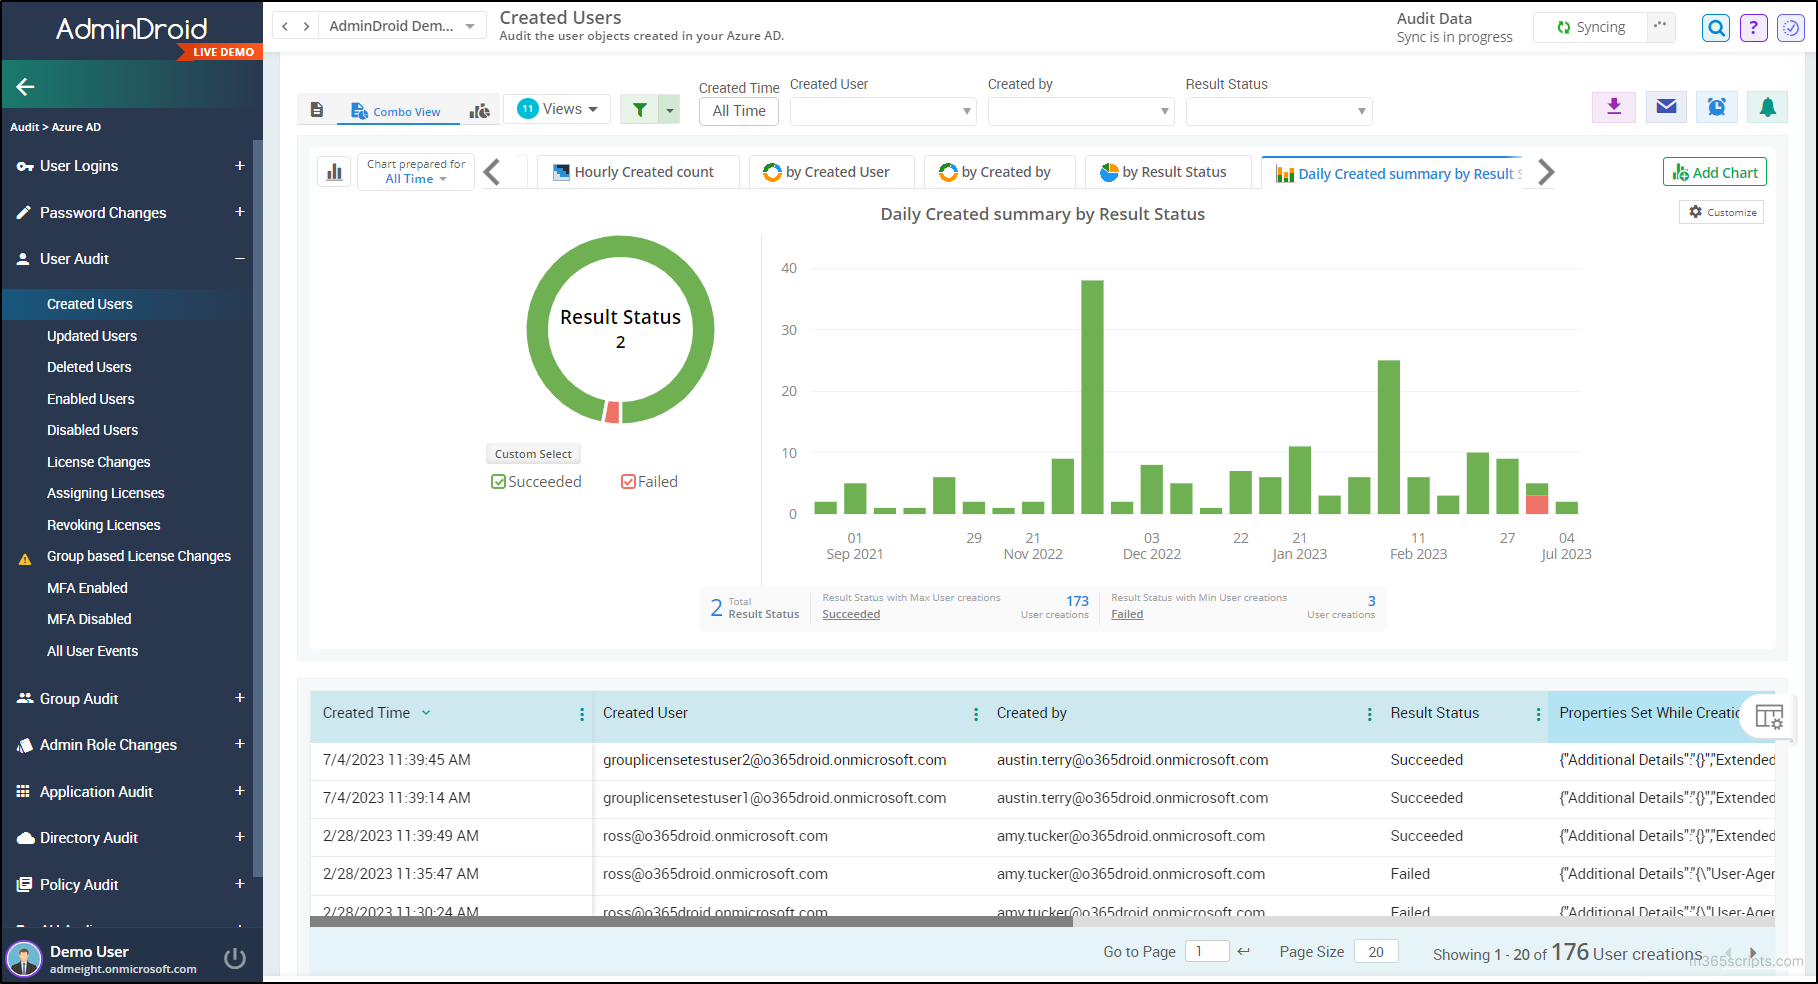Apply the green filter funnel icon
Viewport: 1818px width, 984px height.
639,109
